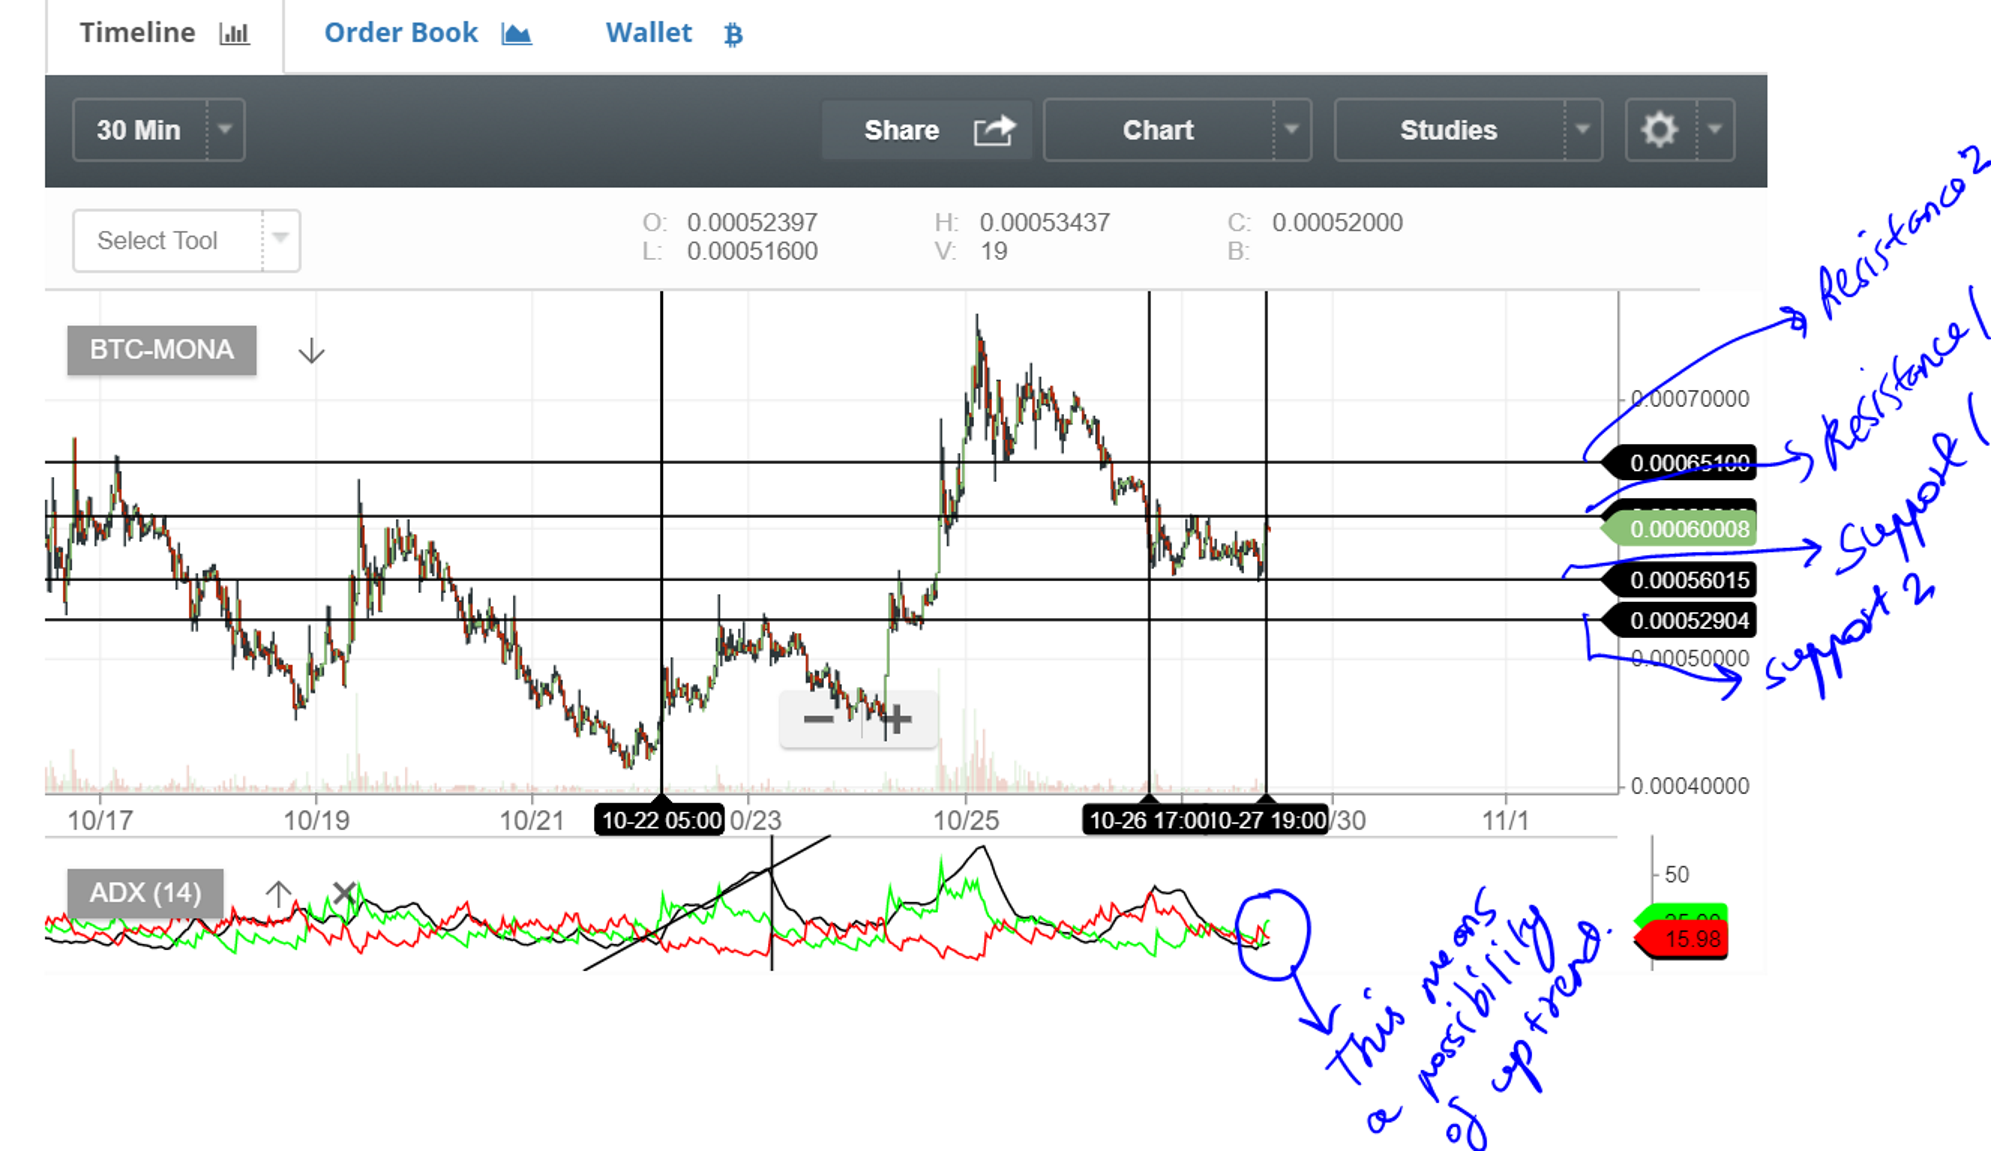Viewport: 1992px width, 1152px height.
Task: Move the BTC-MONA panel down using the arrow
Action: pos(312,351)
